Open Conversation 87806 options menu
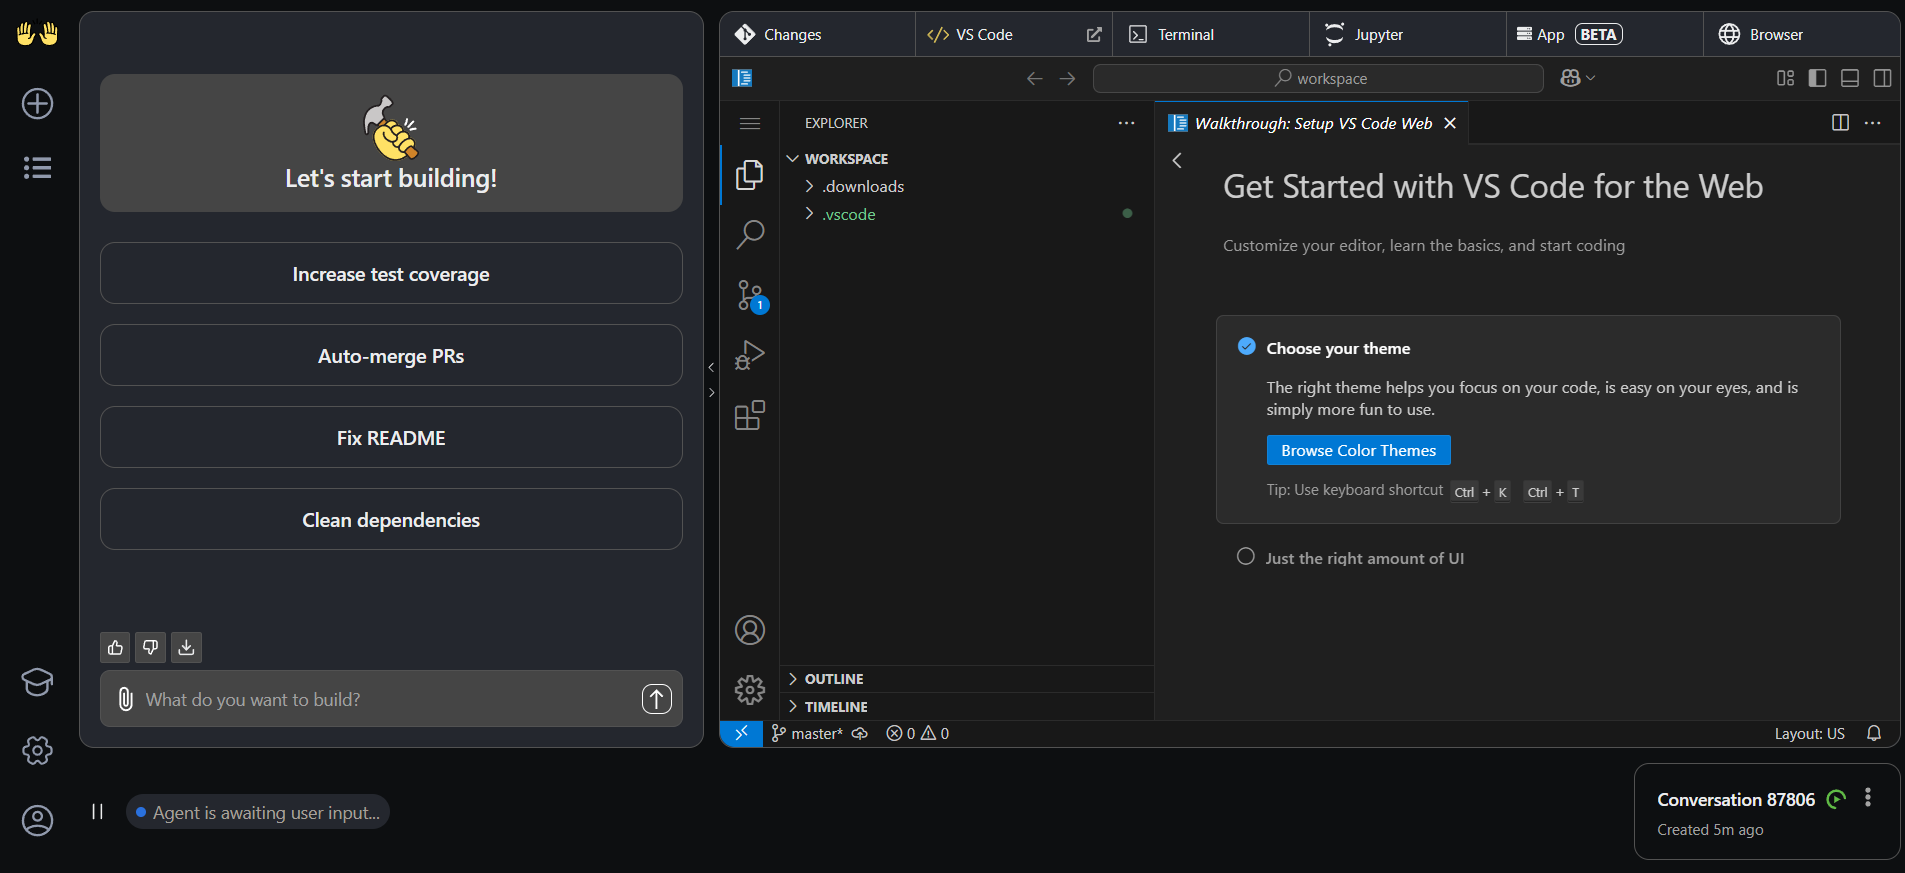Screen dimensions: 1905x873 tap(1868, 798)
